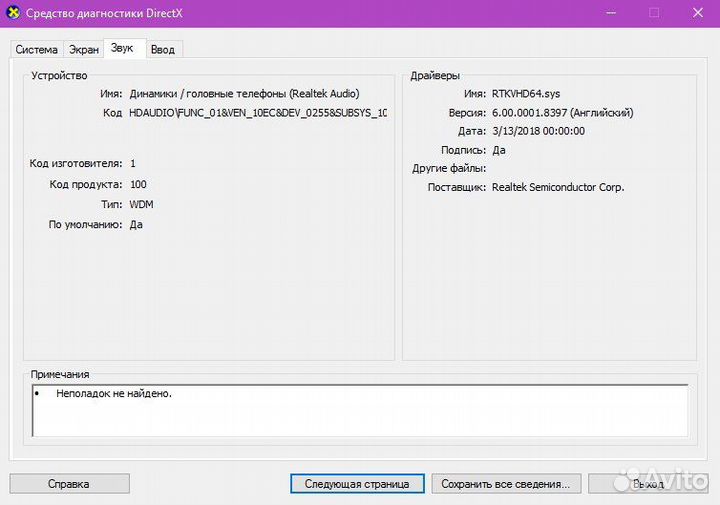Screen dimensions: 720x505
Task: Click the Realtek Audio device name text
Action: tap(244, 94)
